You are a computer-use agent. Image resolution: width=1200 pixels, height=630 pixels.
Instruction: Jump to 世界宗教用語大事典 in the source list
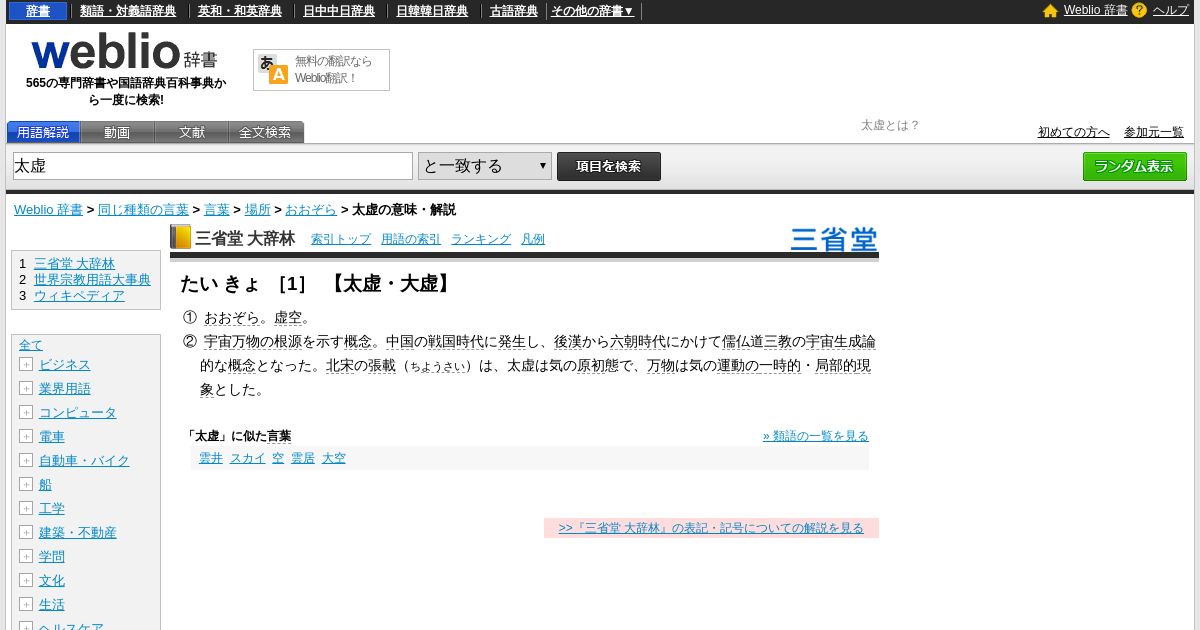pyautogui.click(x=92, y=279)
